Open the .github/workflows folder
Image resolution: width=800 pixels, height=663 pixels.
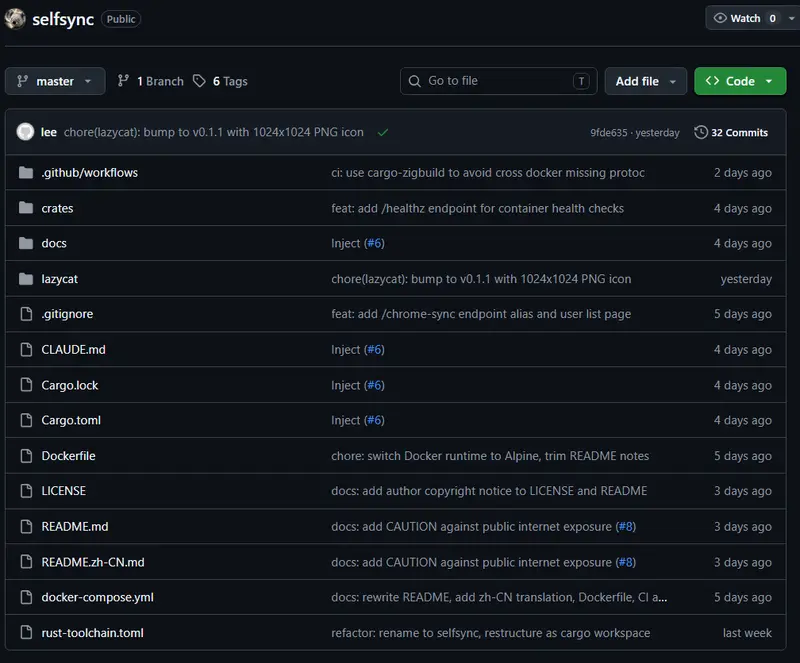(x=90, y=173)
